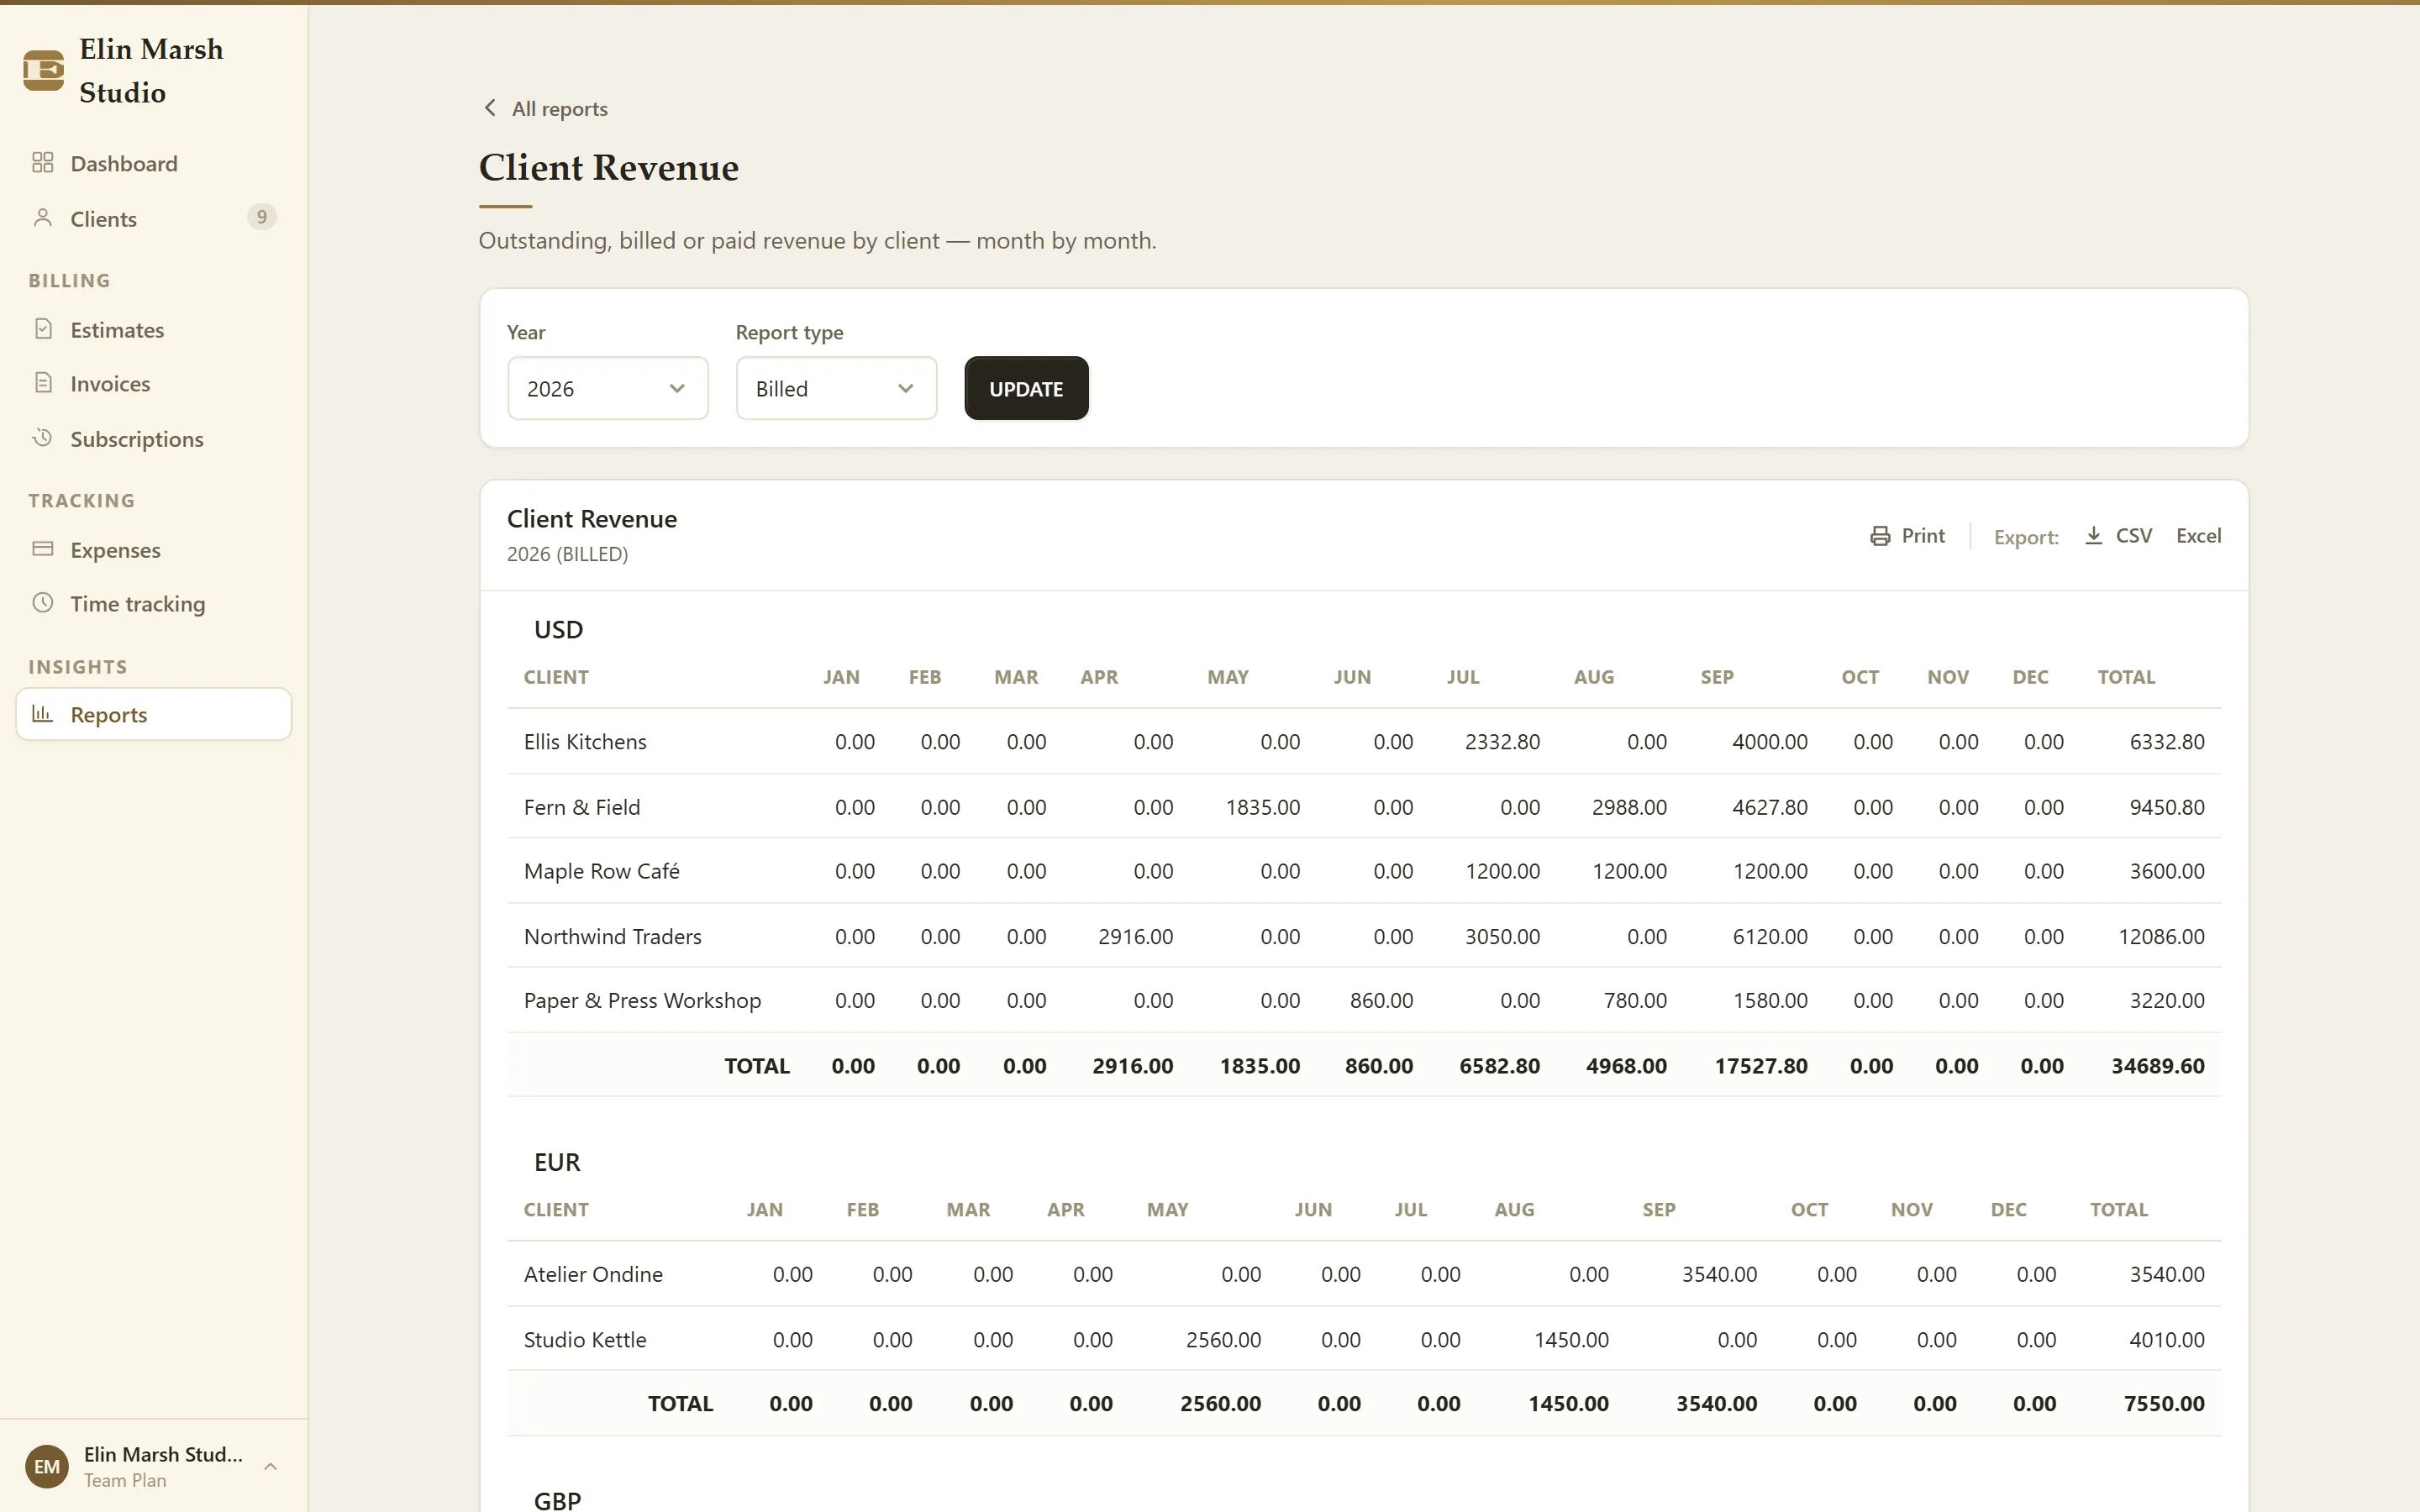Click Northwind Traders April value 2916.00
Image resolution: width=2420 pixels, height=1512 pixels.
pos(1136,937)
